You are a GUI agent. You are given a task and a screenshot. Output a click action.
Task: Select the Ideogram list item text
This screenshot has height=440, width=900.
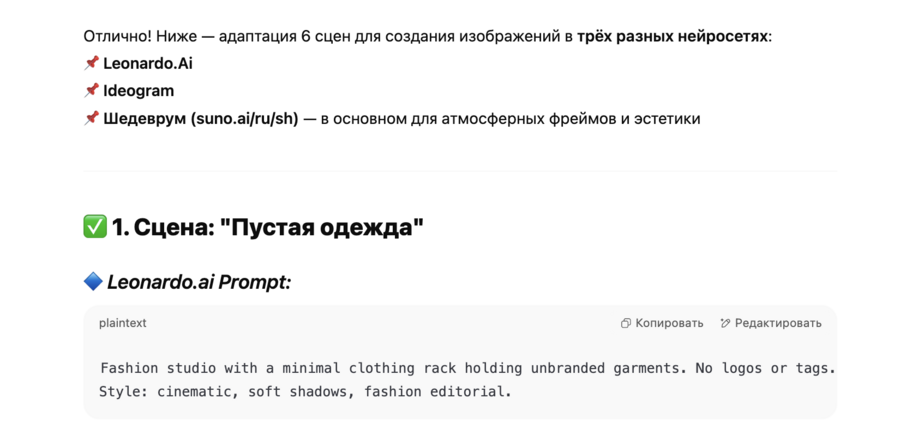pos(138,91)
